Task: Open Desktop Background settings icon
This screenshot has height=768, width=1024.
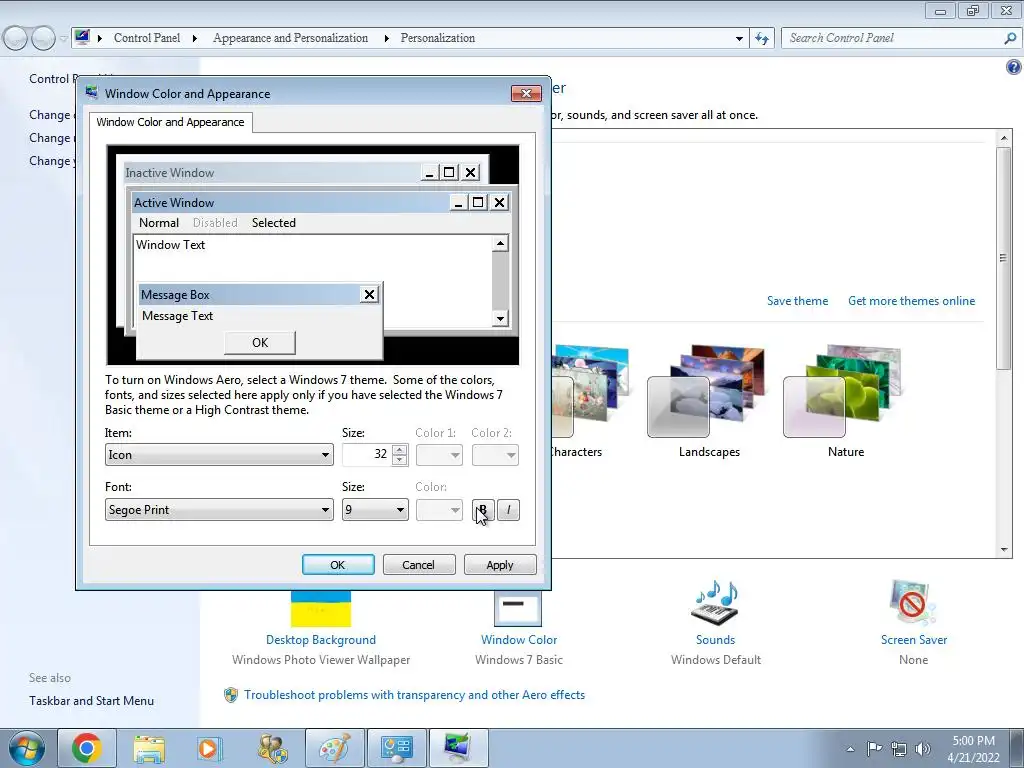Action: click(x=321, y=609)
